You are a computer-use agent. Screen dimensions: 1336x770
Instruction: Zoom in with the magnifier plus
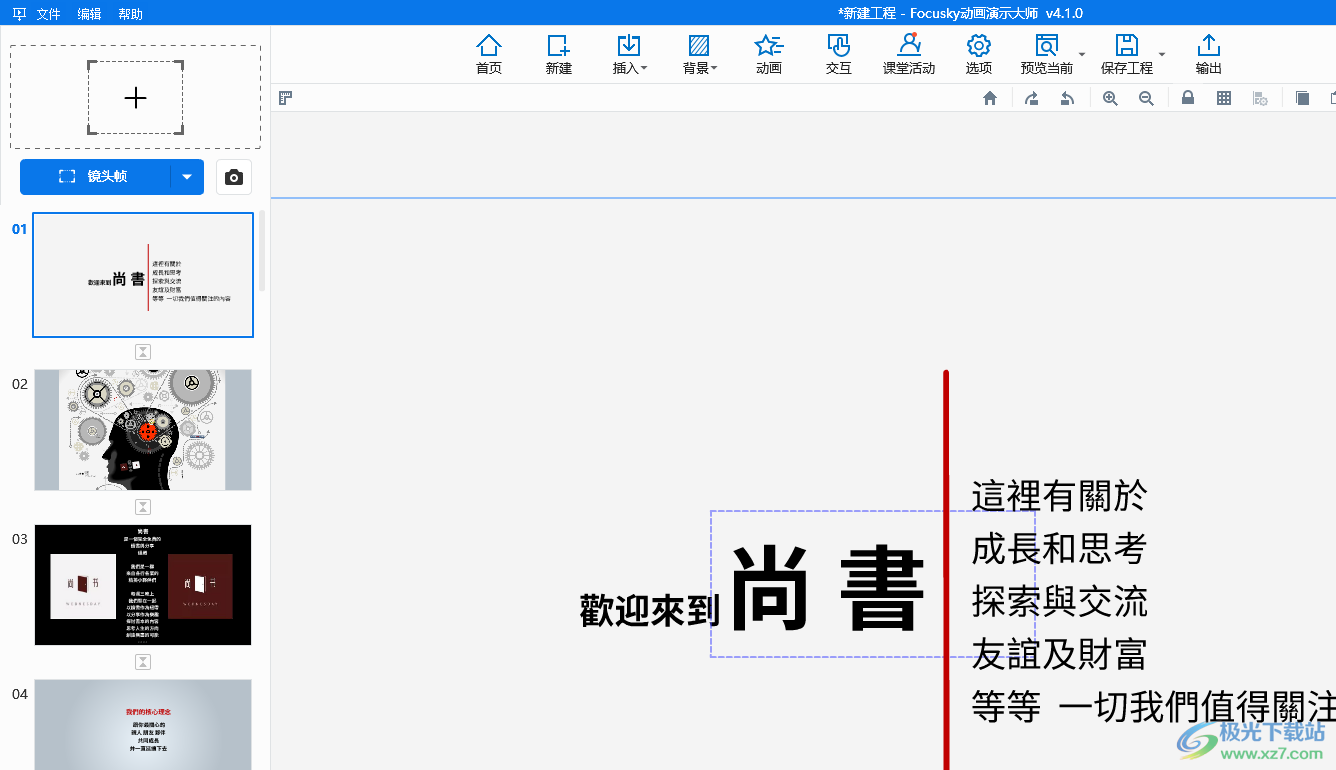(x=1110, y=98)
